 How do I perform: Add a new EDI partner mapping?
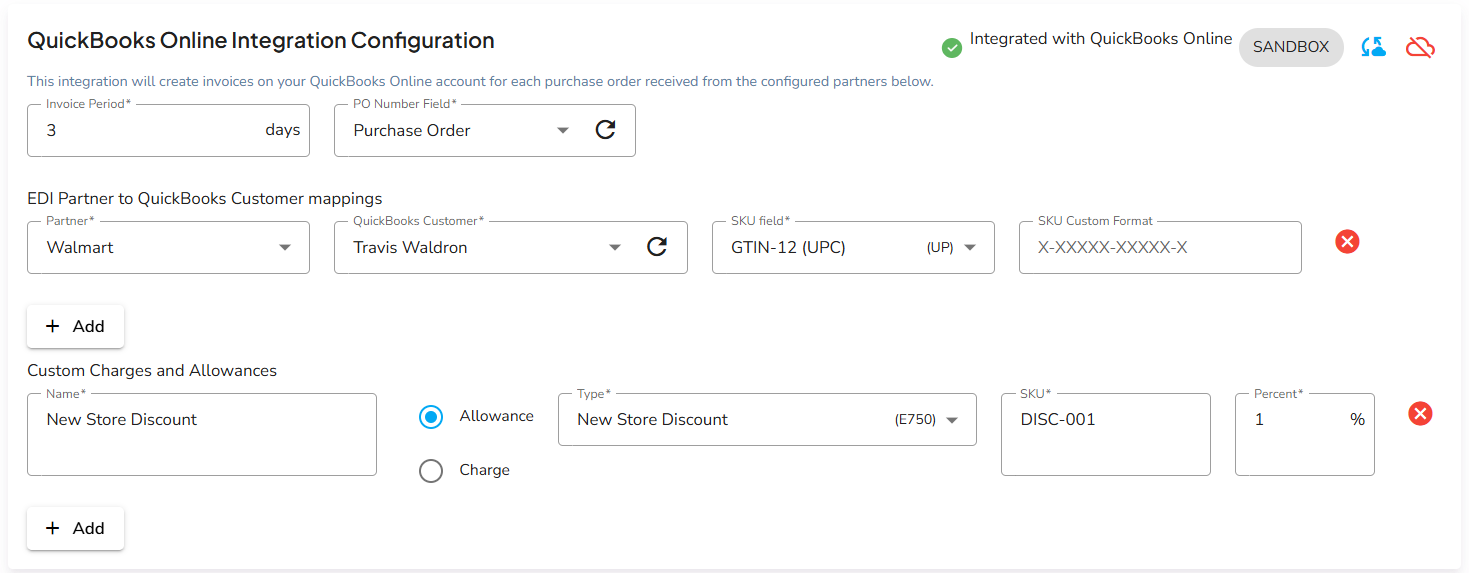(x=75, y=326)
